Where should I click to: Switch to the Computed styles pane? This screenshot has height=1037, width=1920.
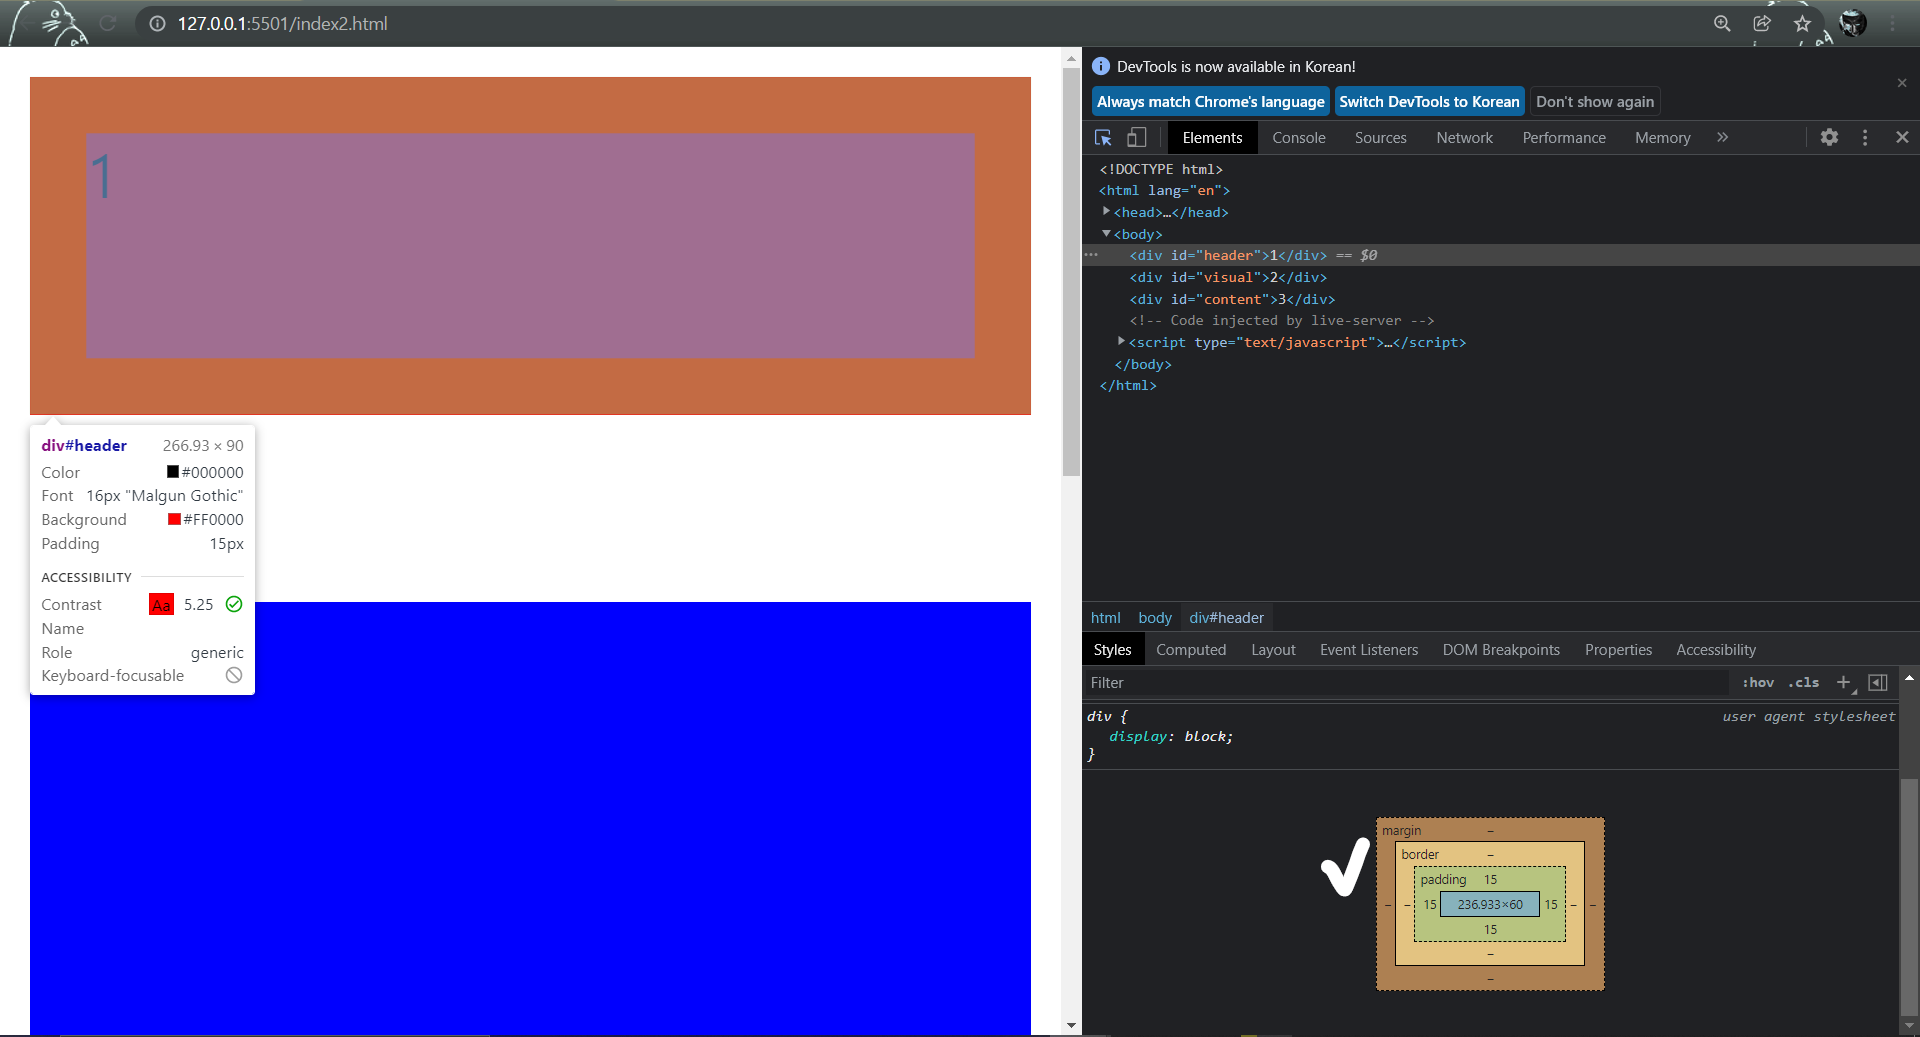[1191, 650]
